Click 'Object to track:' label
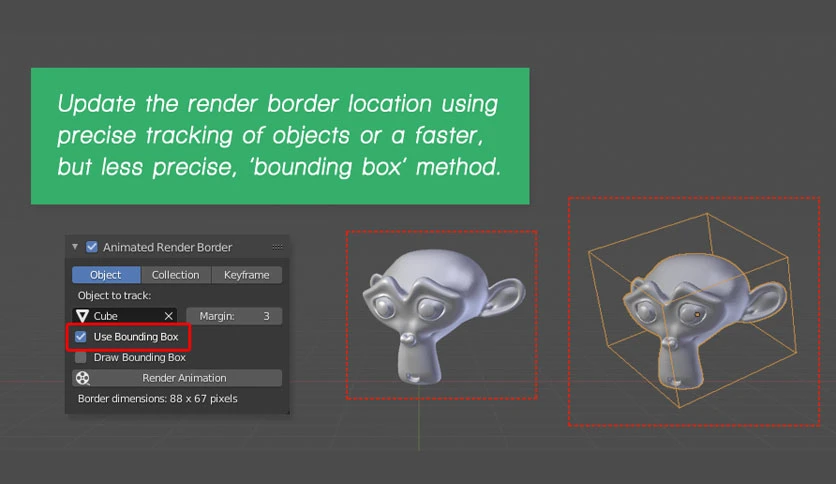836x484 pixels. (114, 295)
